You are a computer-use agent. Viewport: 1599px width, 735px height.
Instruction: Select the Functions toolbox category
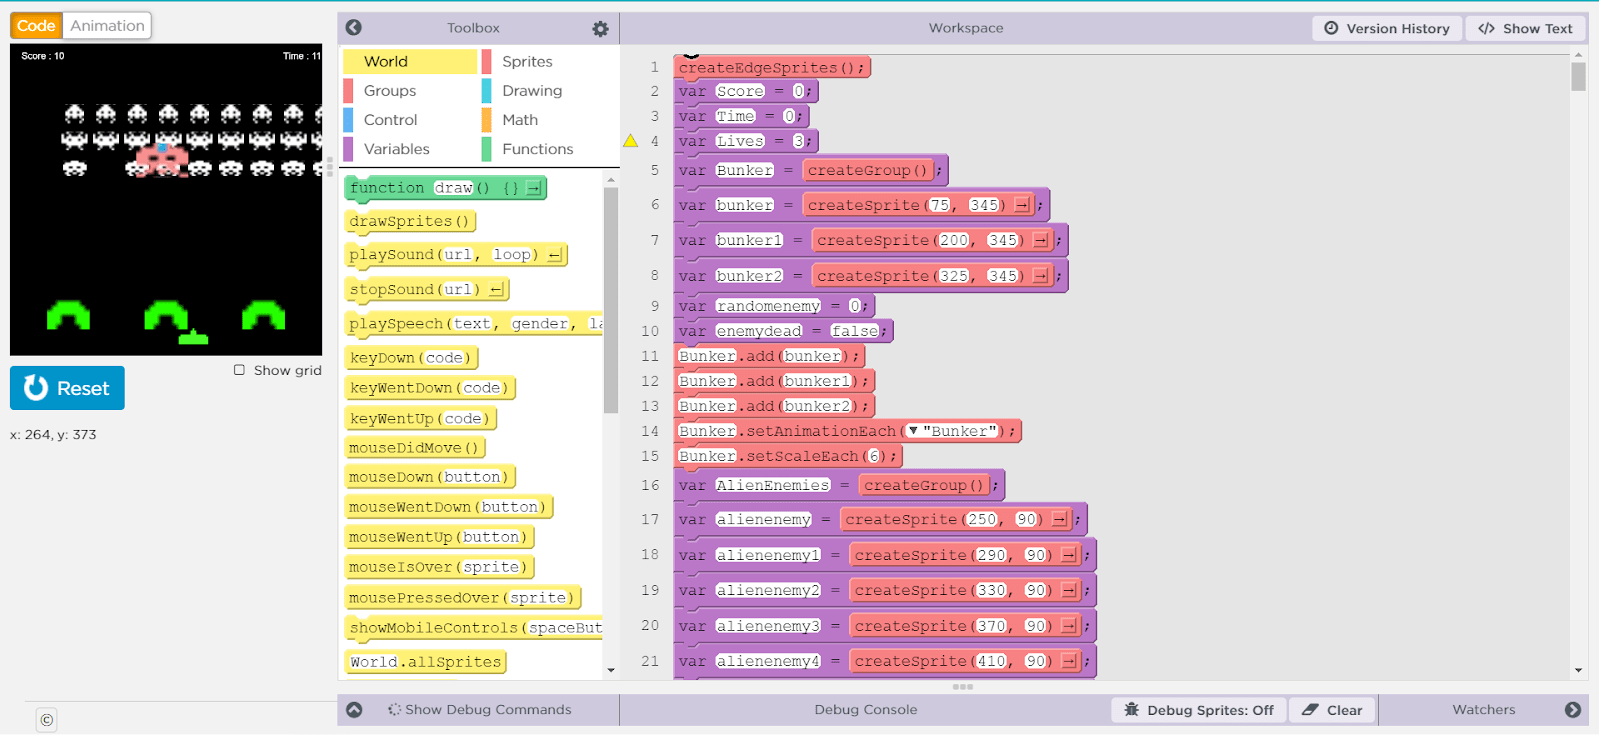(550, 149)
